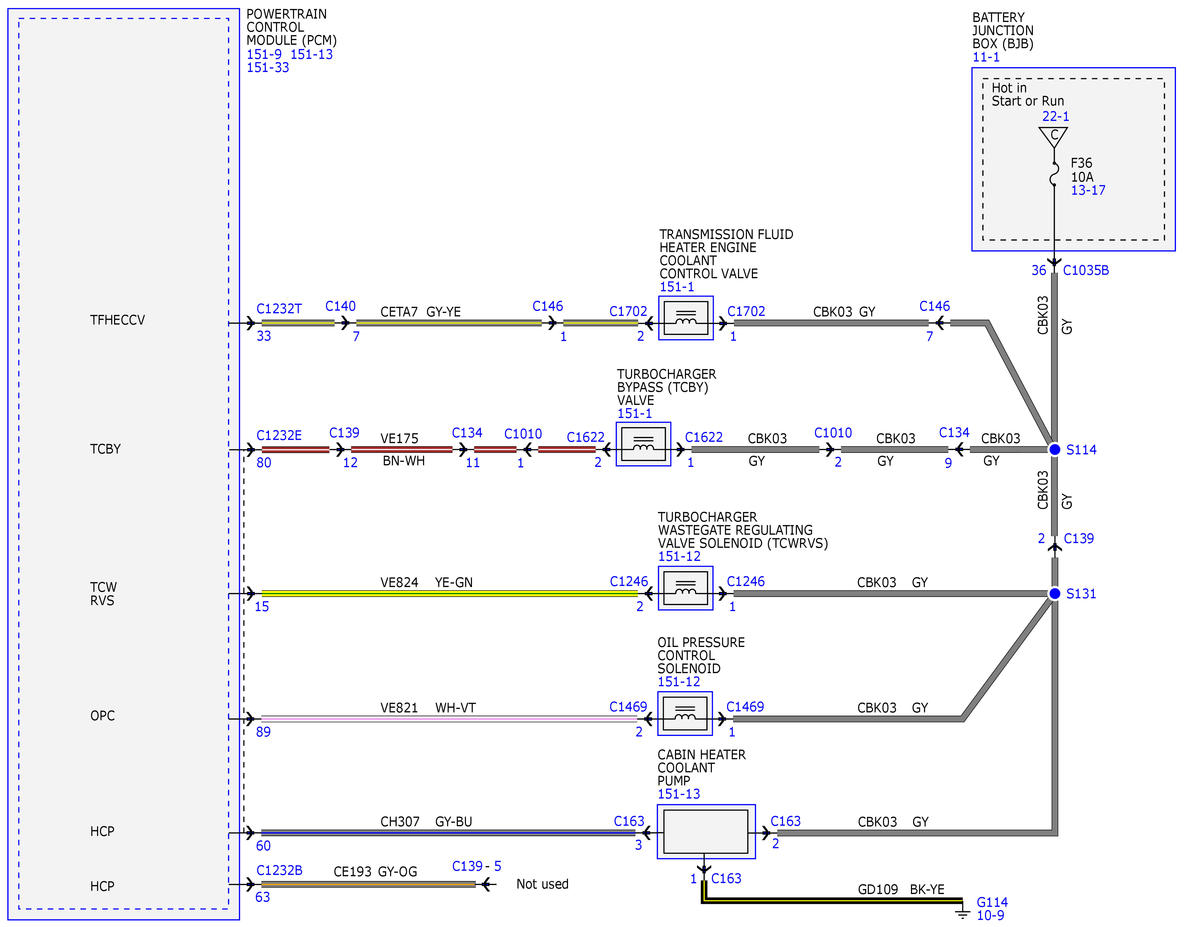This screenshot has height=927, width=1199.
Task: Click the TCW RVS pin label
Action: click(103, 594)
